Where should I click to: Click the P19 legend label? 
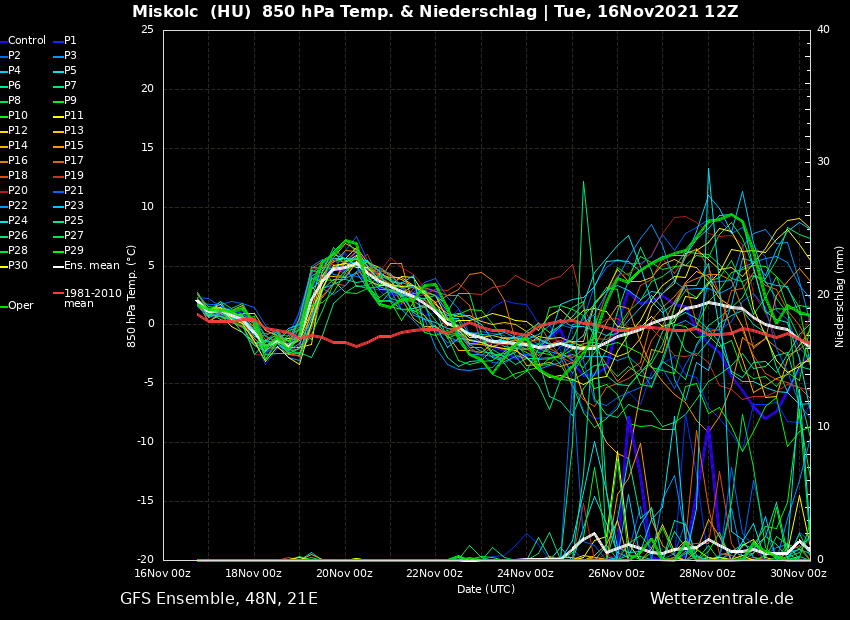74,176
